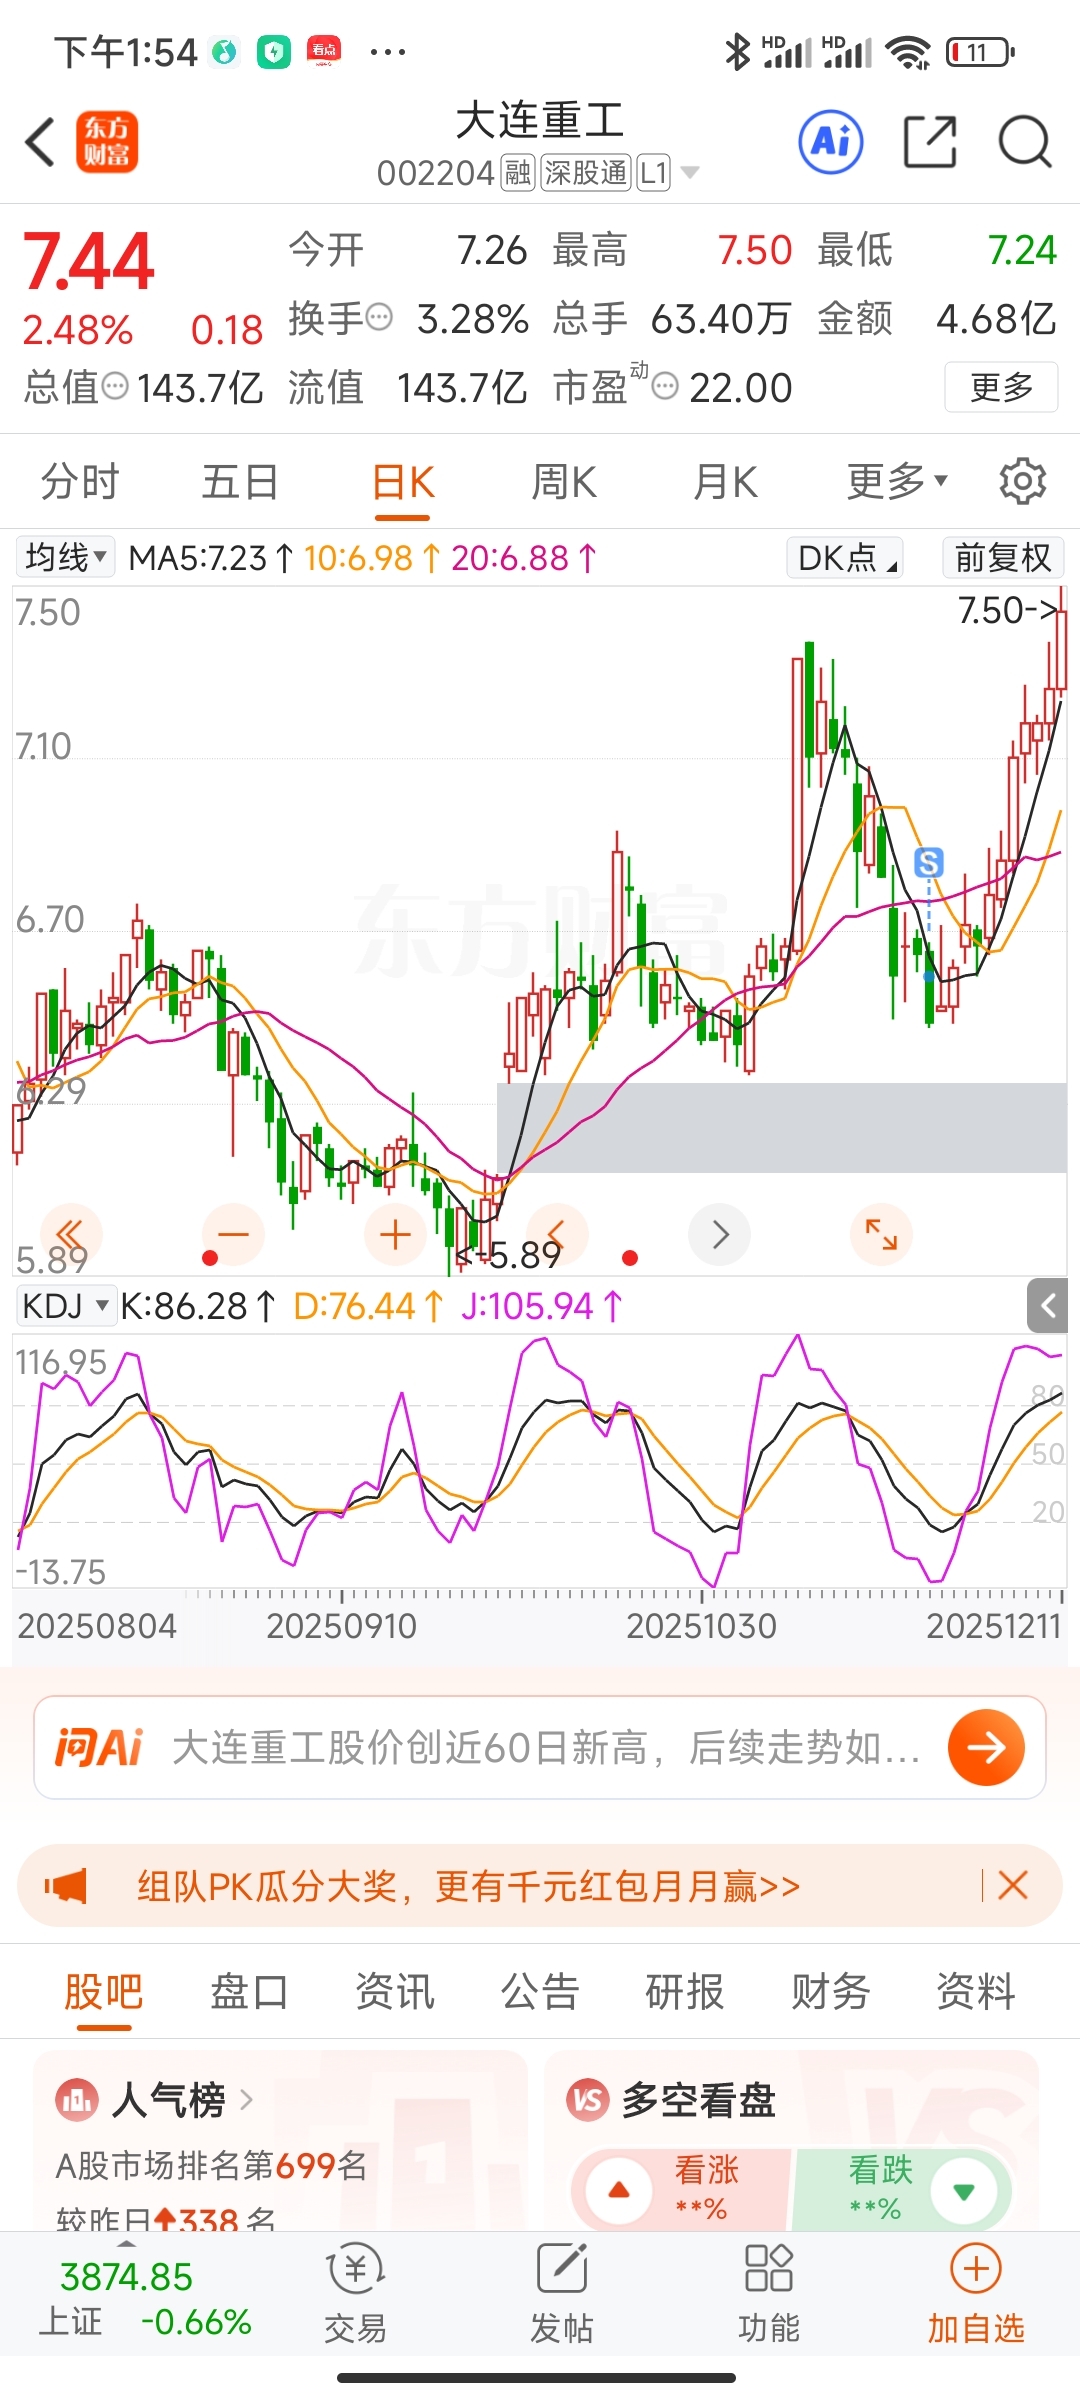Tap the zoom out minus button
The image size is (1080, 2400).
pos(233,1235)
